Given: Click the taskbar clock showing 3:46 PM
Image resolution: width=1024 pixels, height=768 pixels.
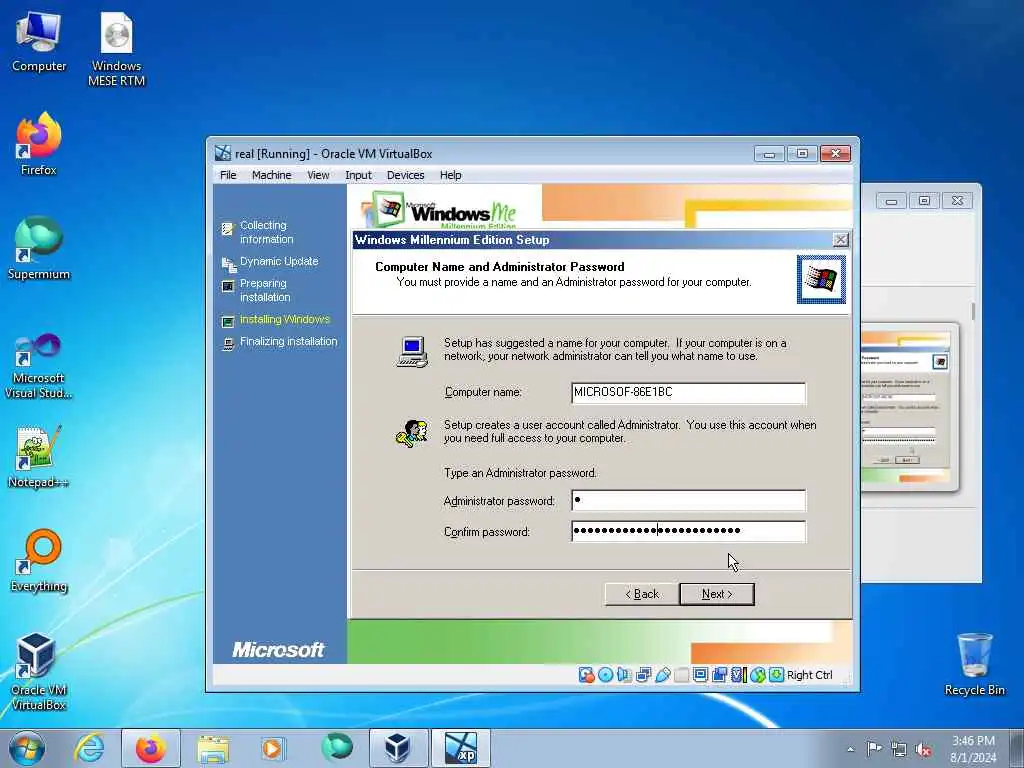Looking at the screenshot, I should click(974, 748).
